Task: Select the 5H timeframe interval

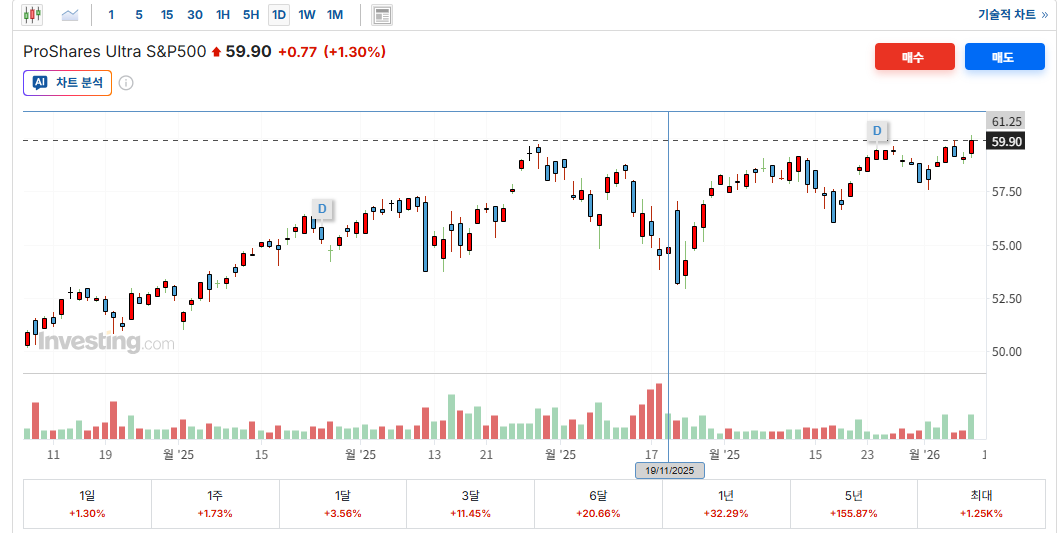Action: (251, 15)
